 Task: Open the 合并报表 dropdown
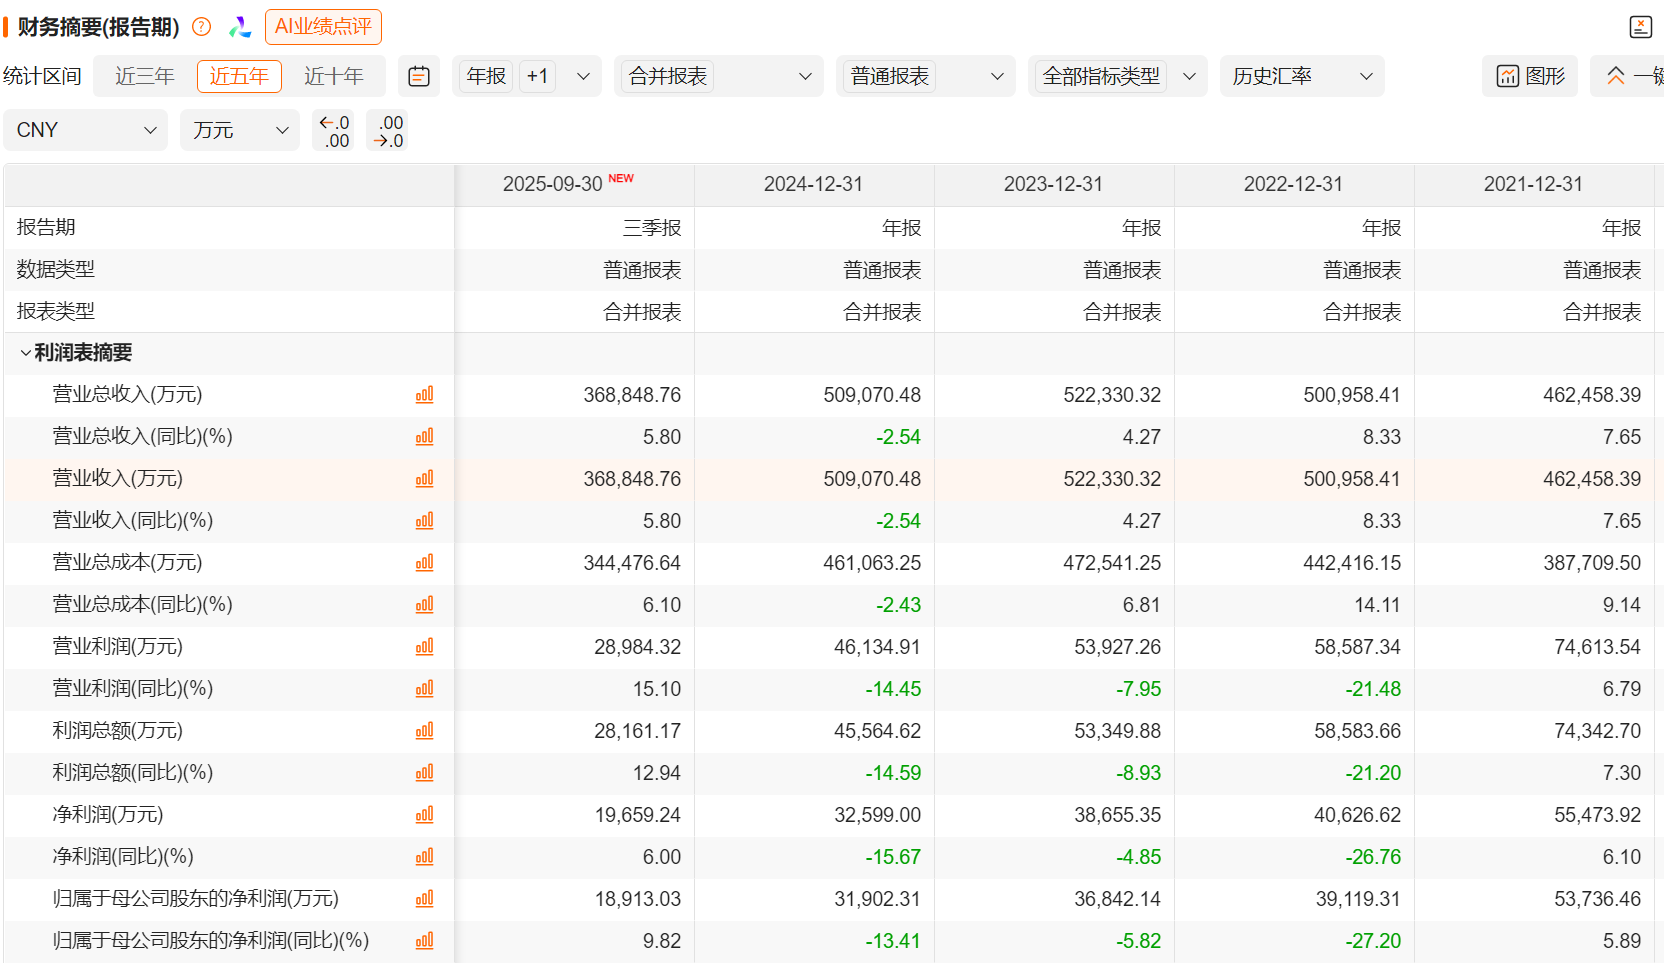(x=718, y=76)
